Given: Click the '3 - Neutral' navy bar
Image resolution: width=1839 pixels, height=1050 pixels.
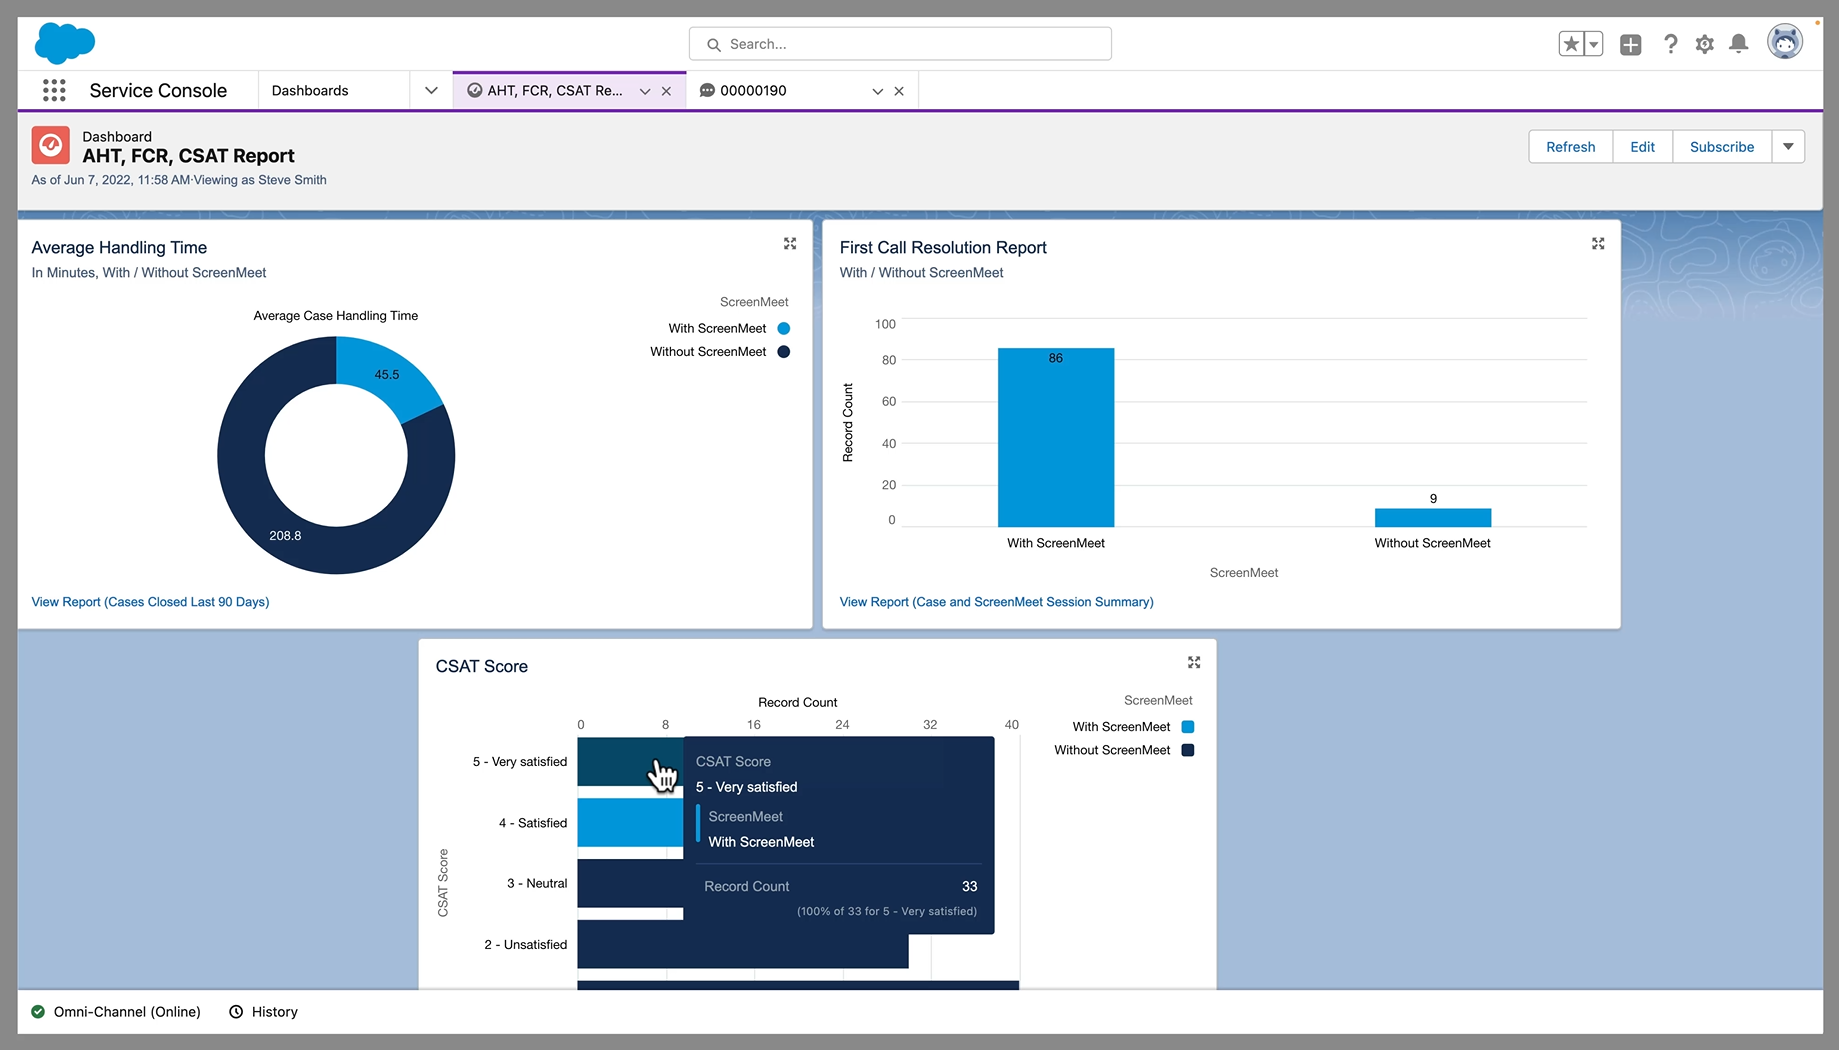Looking at the screenshot, I should click(x=630, y=884).
